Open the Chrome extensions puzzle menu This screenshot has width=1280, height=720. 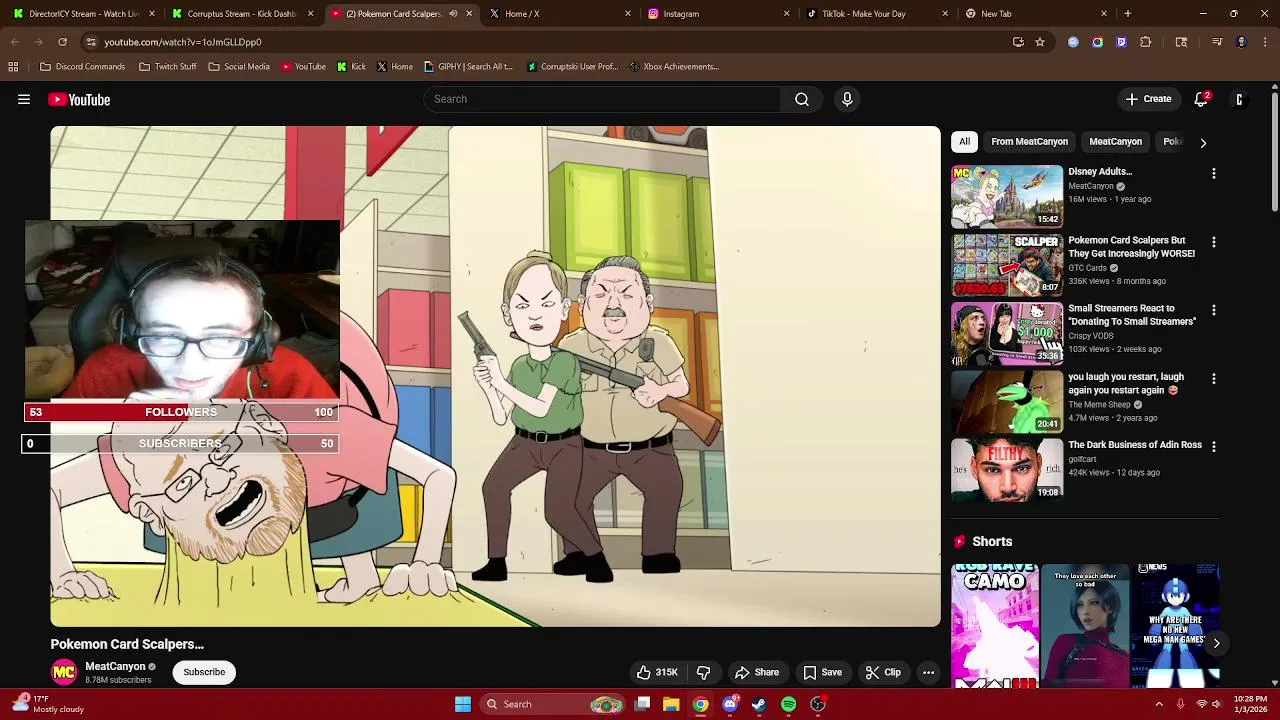(1146, 42)
